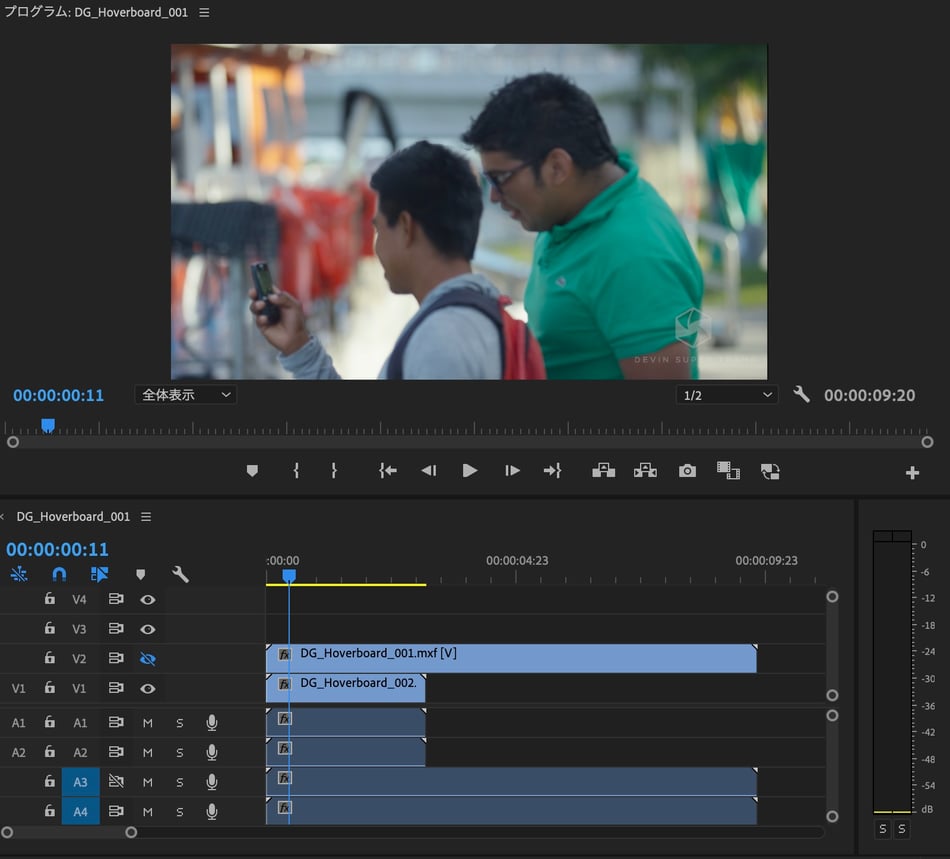The image size is (950, 859).
Task: Open DG_Hoverboard_001 timeline panel menu
Action: (x=146, y=517)
